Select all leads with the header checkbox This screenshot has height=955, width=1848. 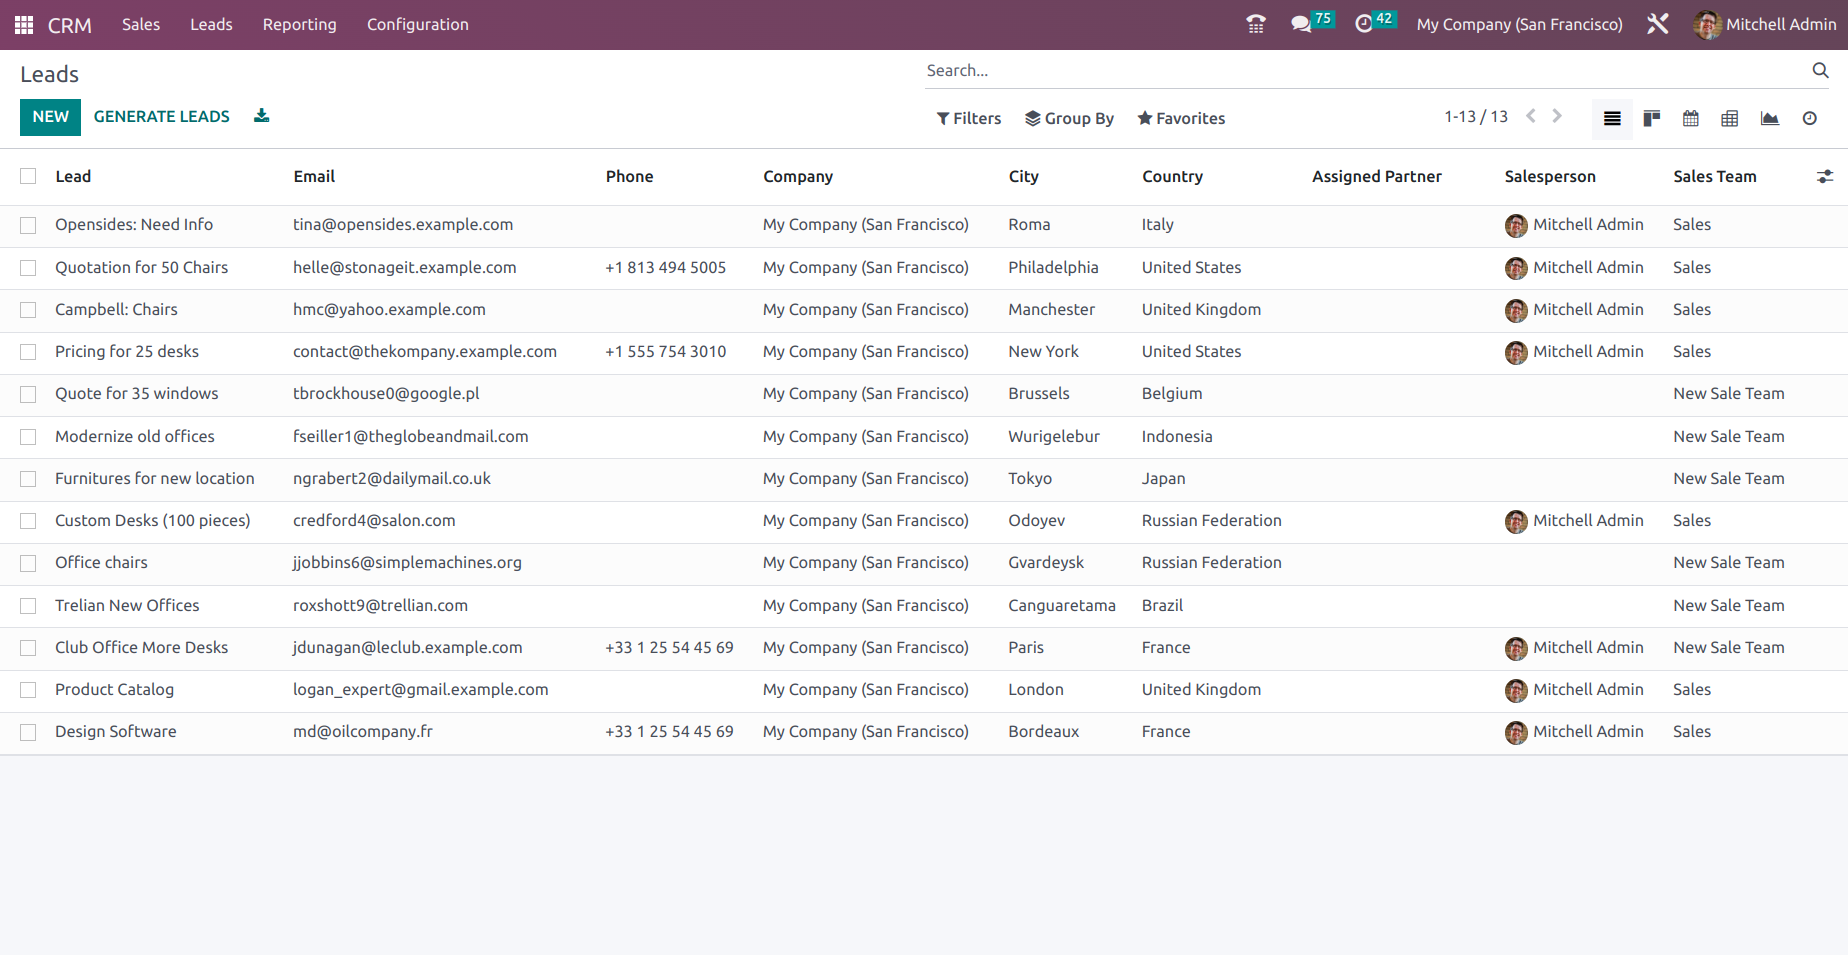point(27,176)
